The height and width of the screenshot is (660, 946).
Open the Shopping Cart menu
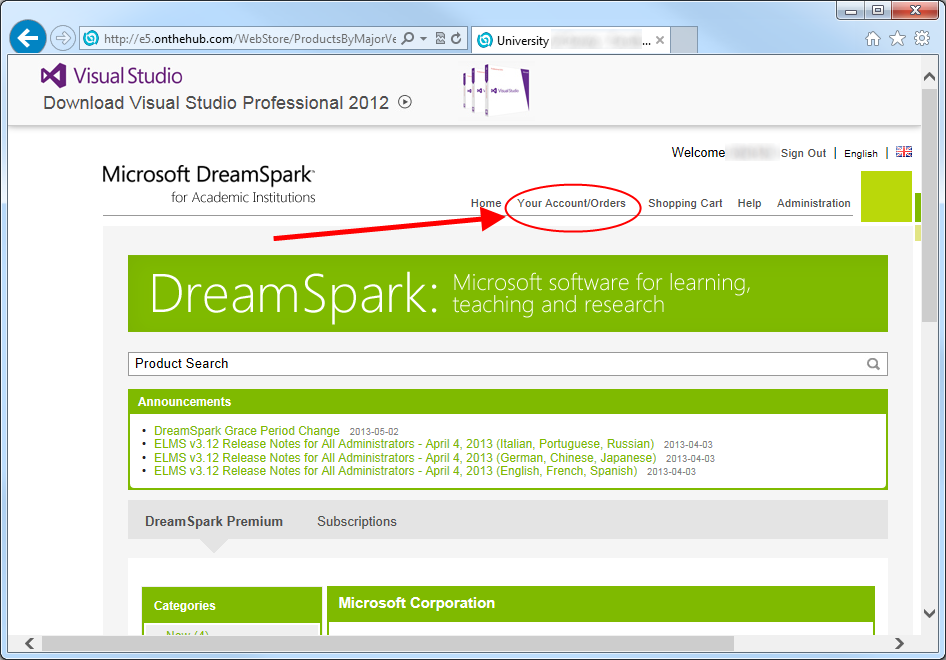(x=685, y=203)
